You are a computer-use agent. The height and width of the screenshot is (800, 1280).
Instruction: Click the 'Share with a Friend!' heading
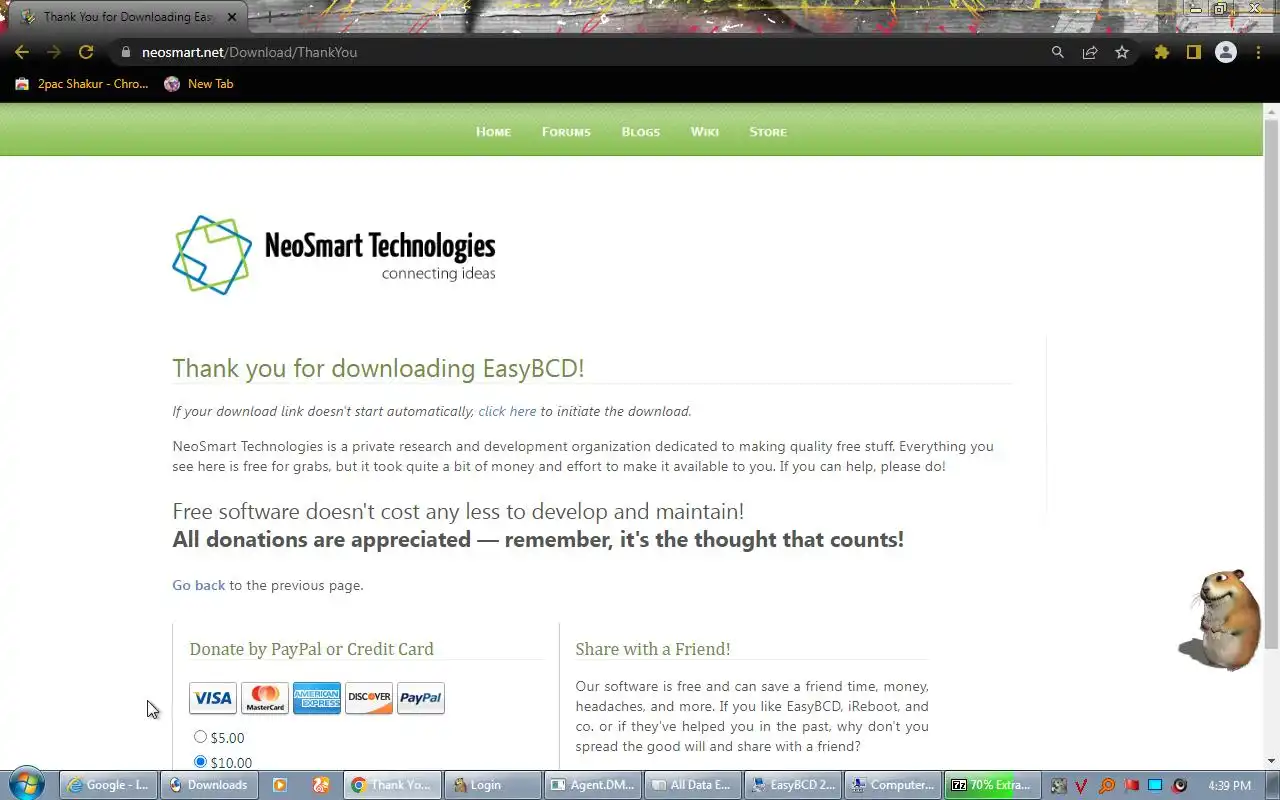pyautogui.click(x=653, y=649)
